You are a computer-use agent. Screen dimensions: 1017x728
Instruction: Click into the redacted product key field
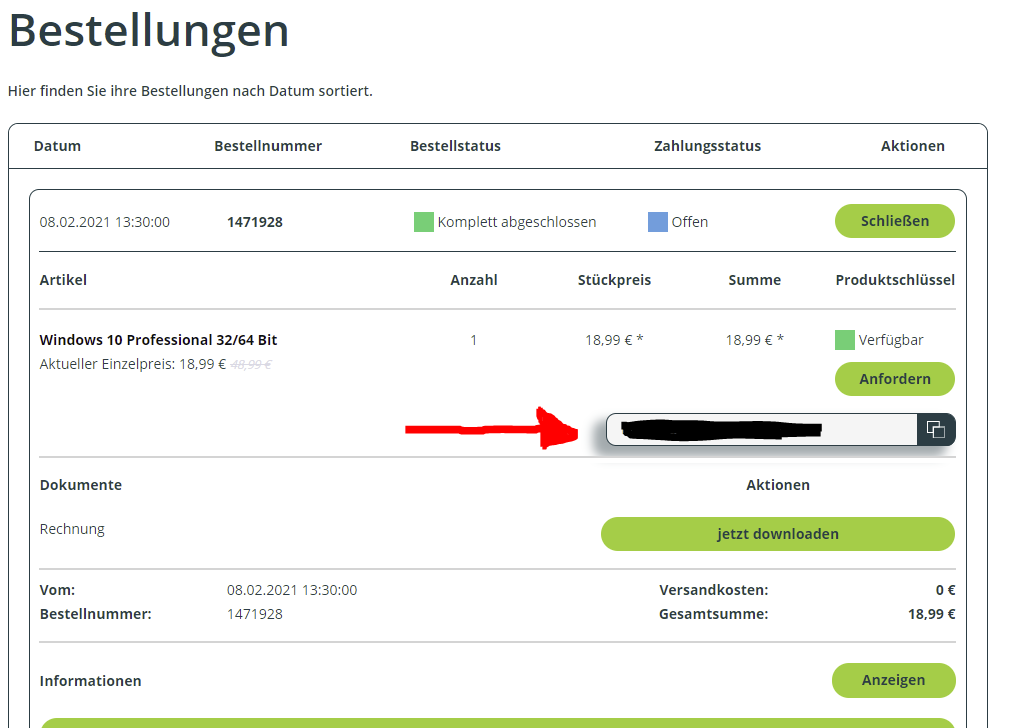point(761,430)
